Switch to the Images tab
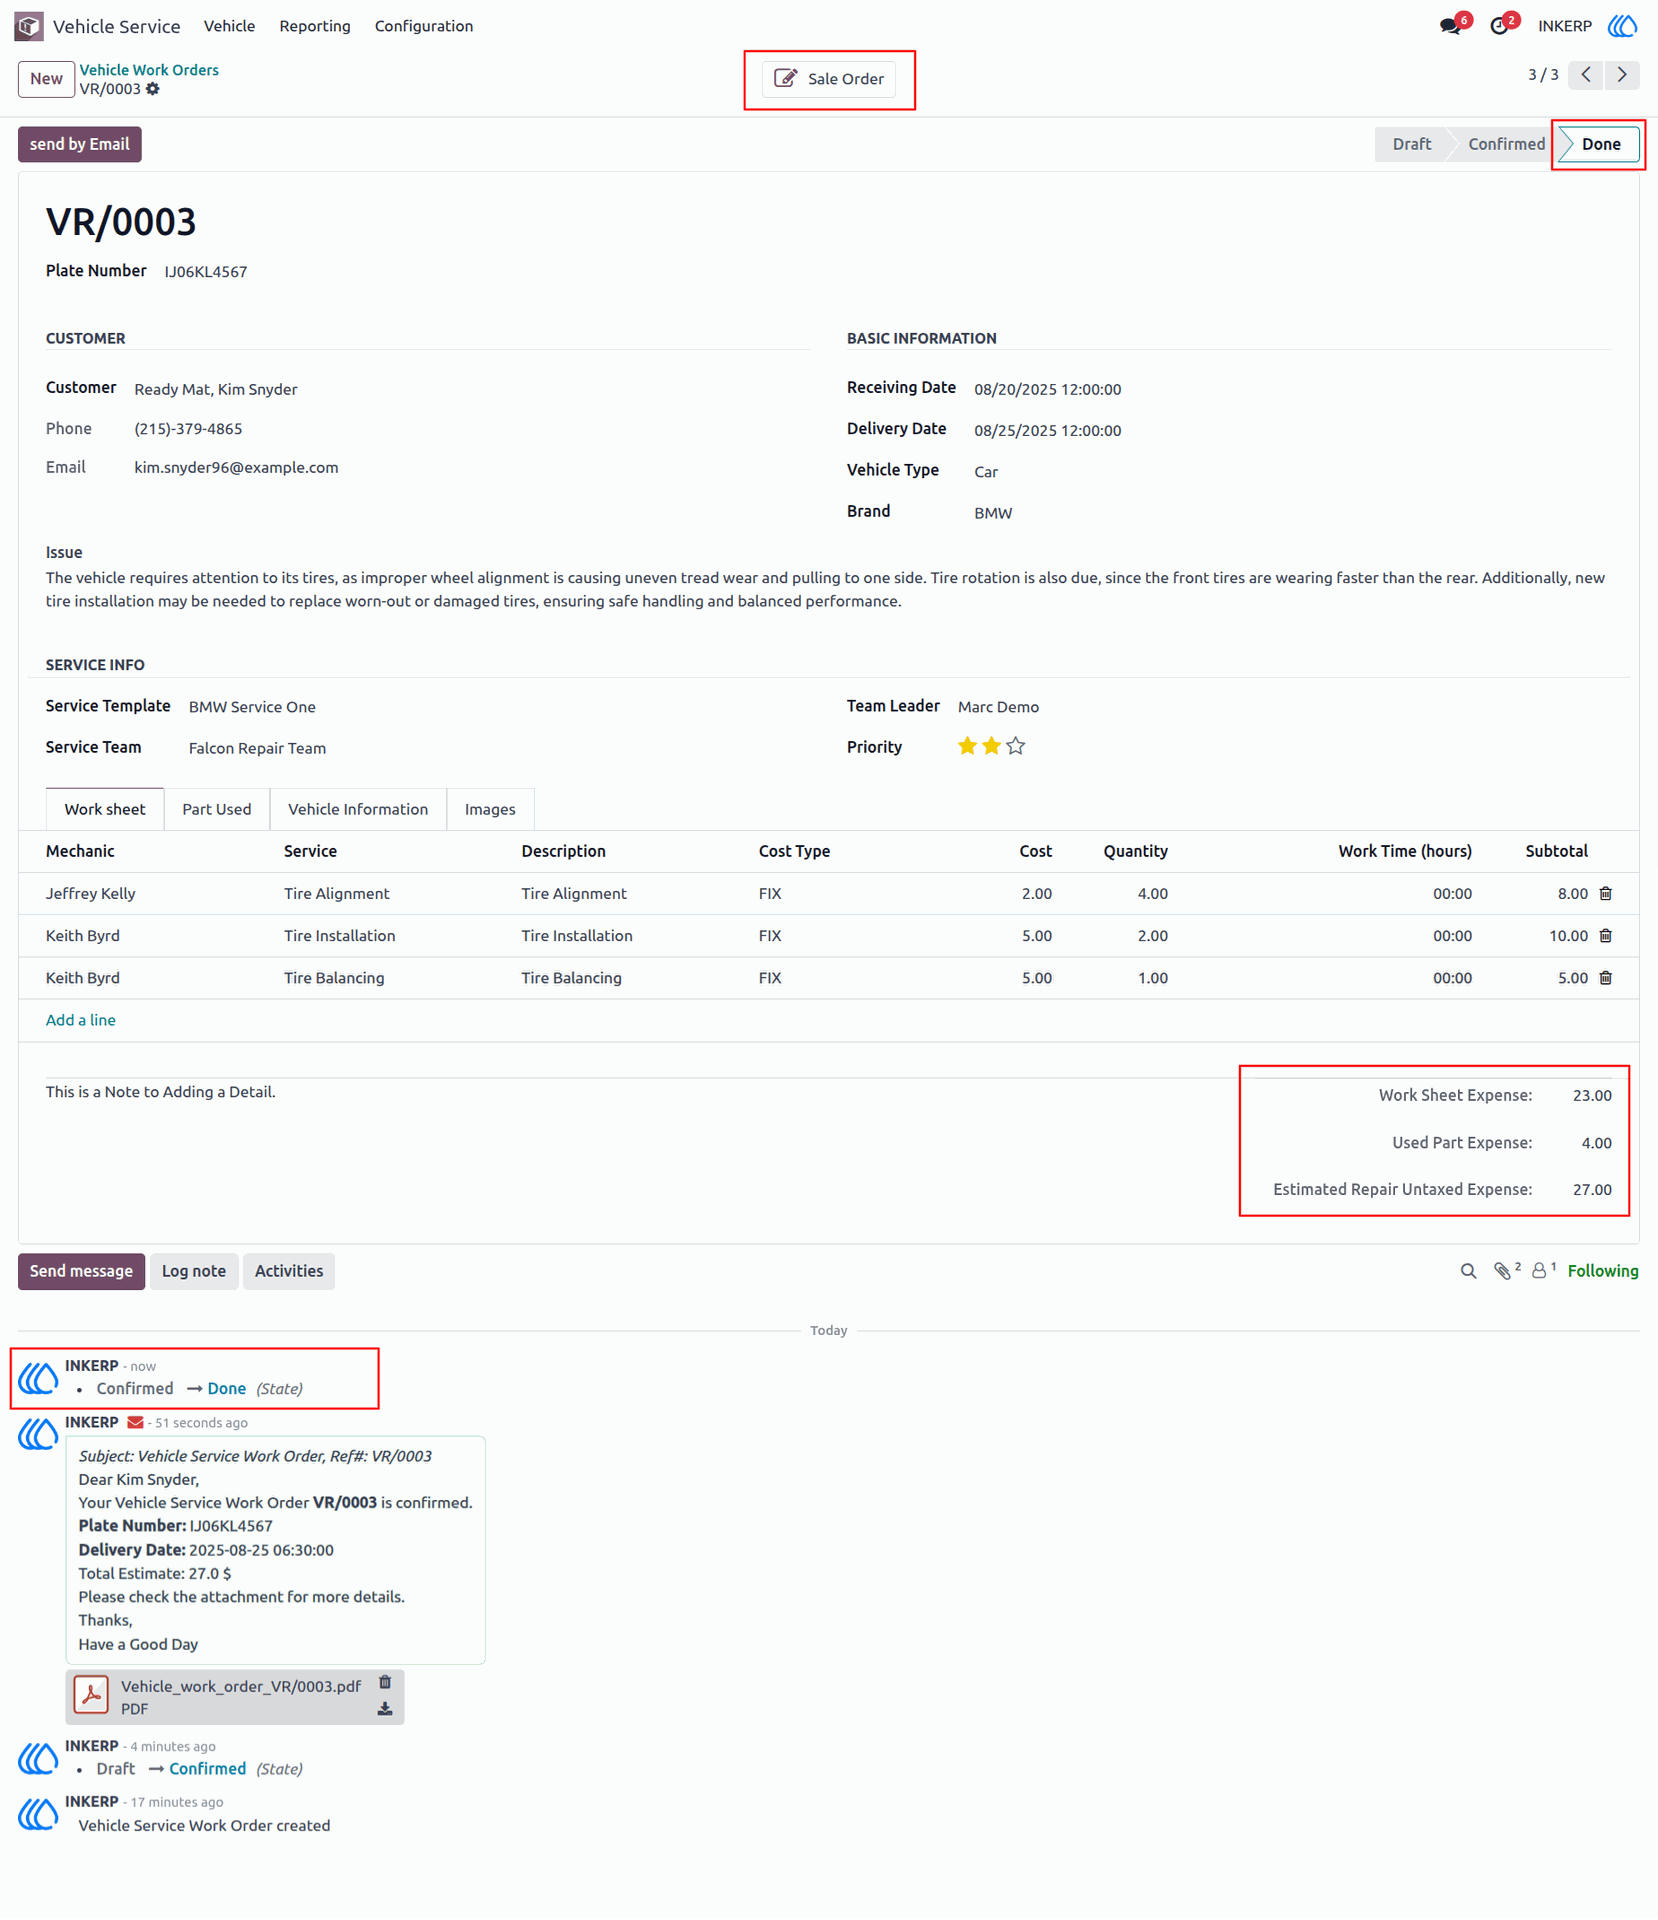Viewport: 1658px width, 1920px height. point(490,809)
